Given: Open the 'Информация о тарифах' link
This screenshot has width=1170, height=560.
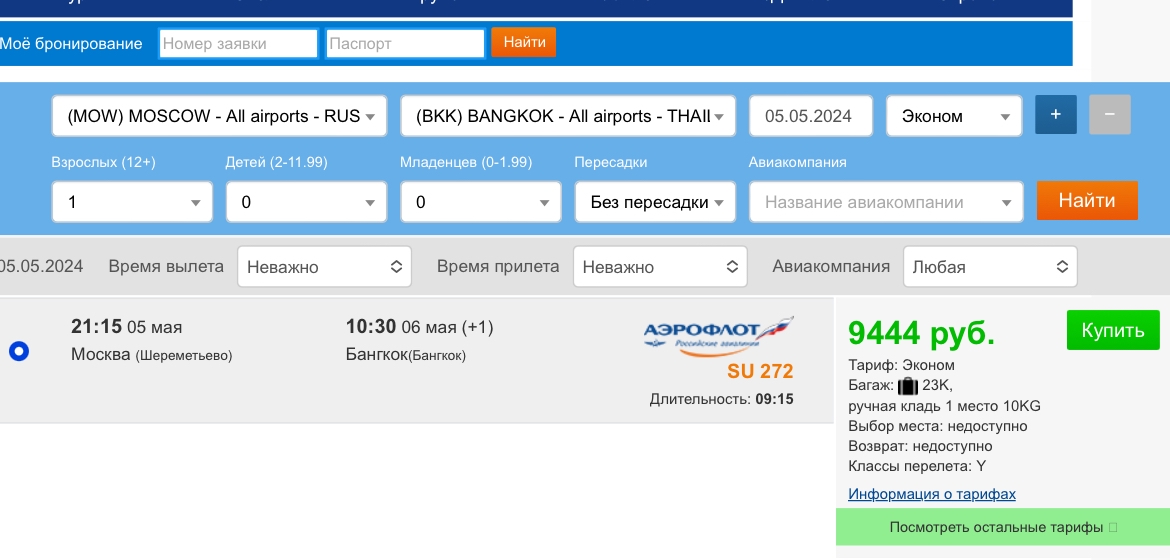Looking at the screenshot, I should click(932, 494).
